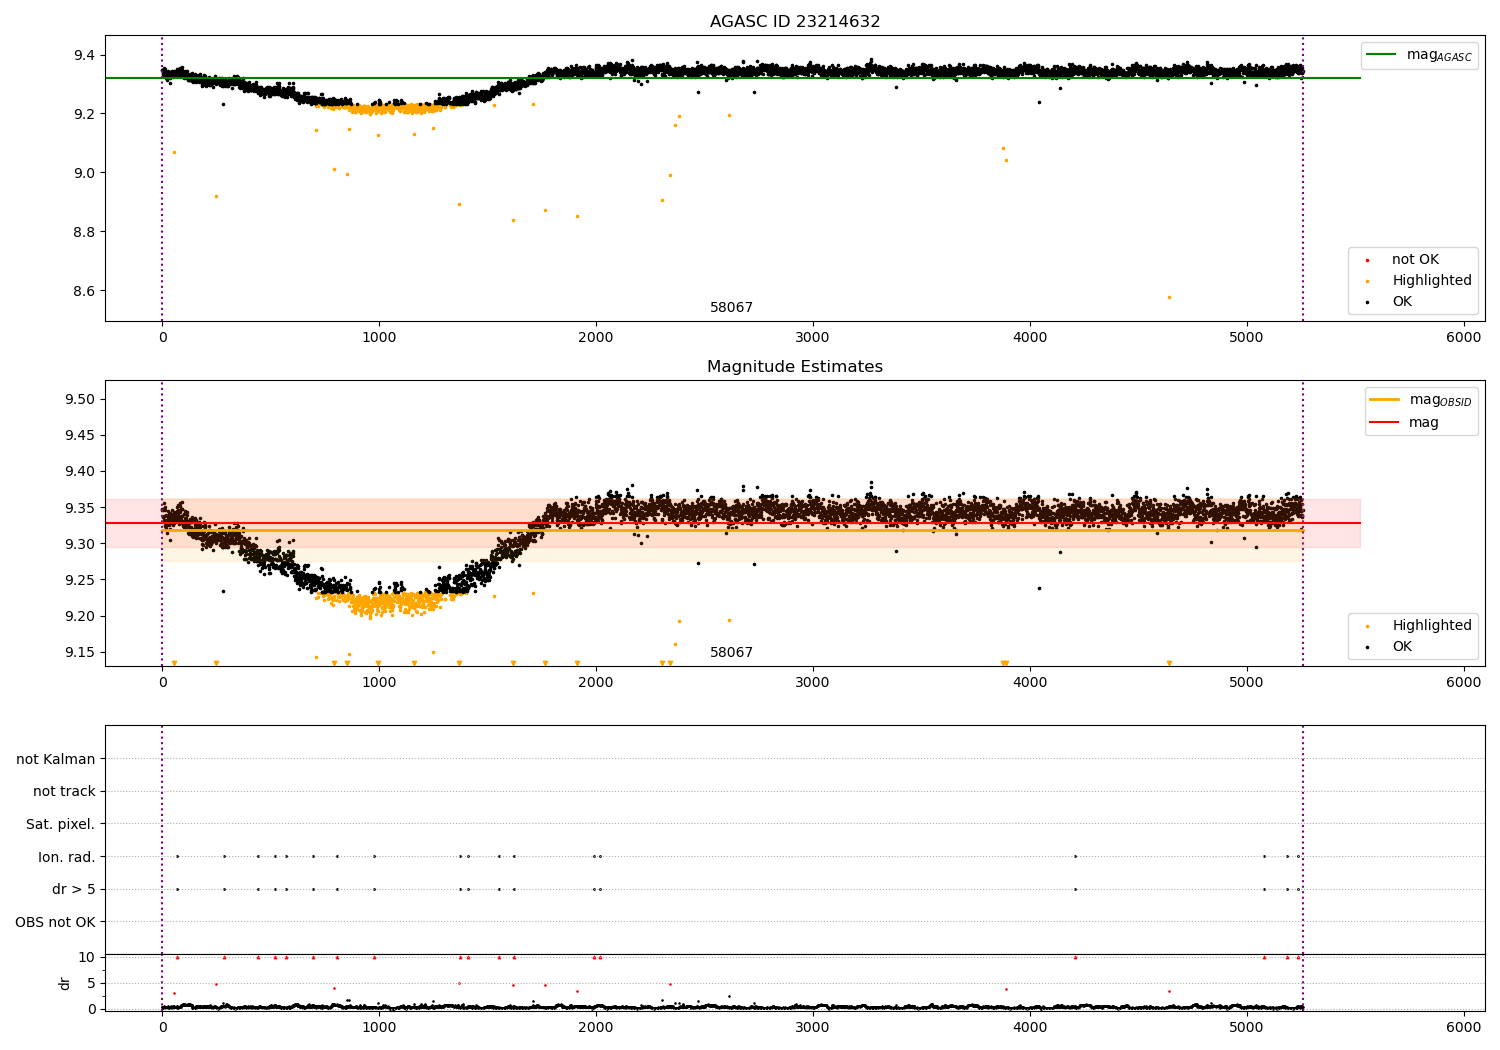Click the 9.30 tick on middle plot
Viewport: 1500px width, 1050px height.
(82, 544)
